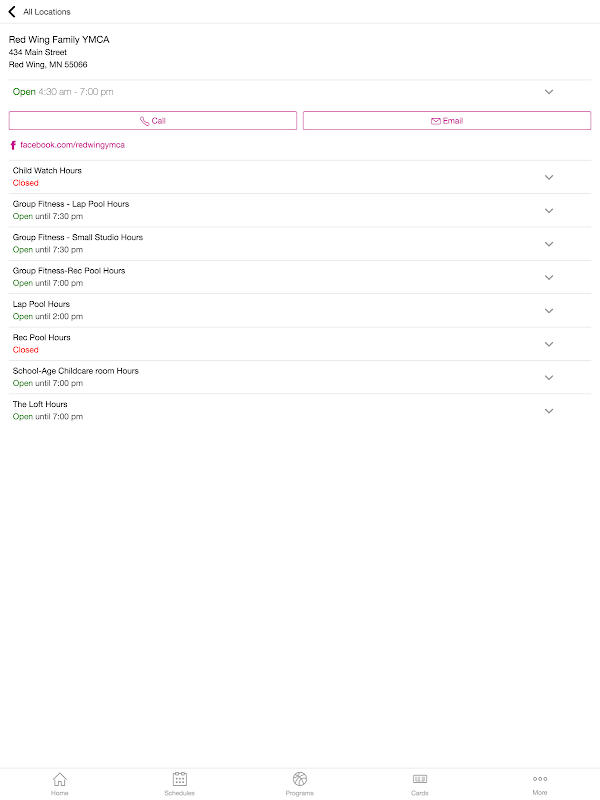Expand Rec Pool Hours chevron
600x800 pixels.
pos(549,344)
